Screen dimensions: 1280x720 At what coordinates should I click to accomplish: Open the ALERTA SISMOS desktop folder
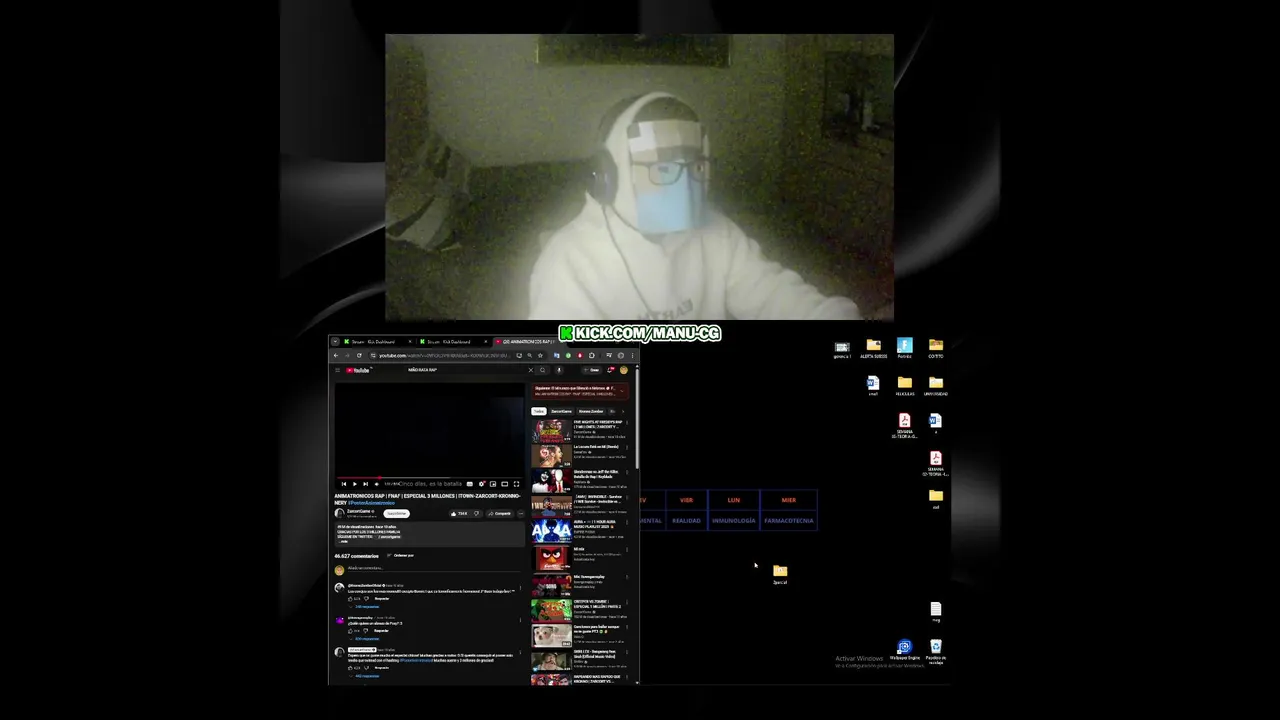873,347
